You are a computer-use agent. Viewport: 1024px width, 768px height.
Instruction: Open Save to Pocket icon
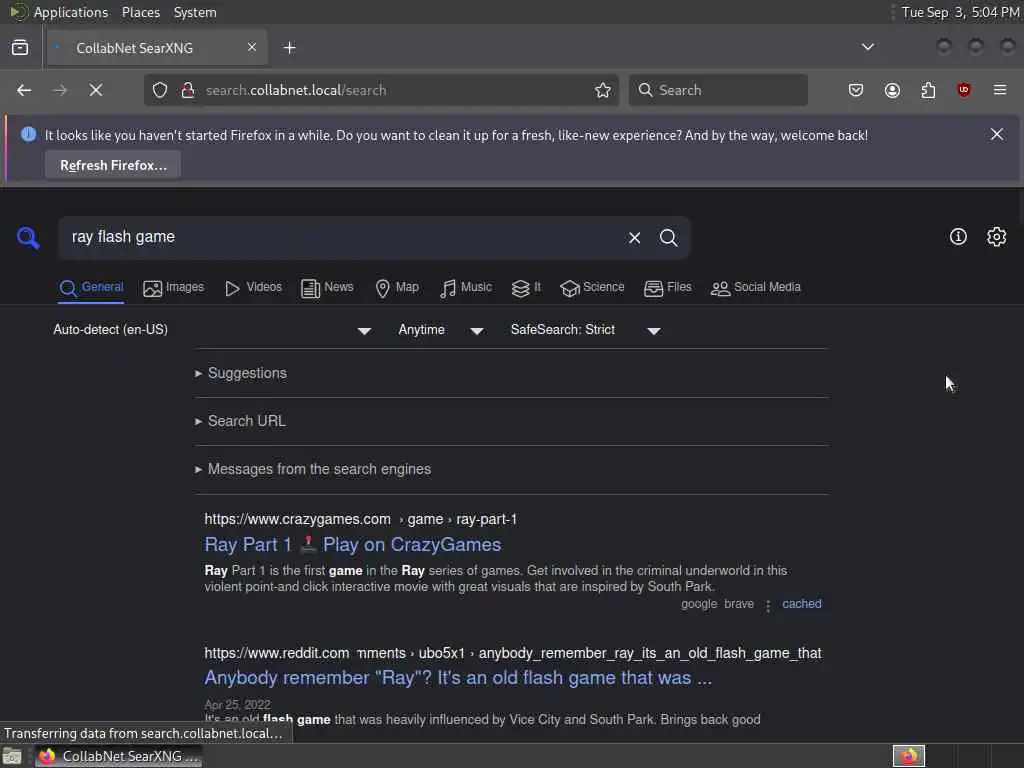click(x=856, y=90)
